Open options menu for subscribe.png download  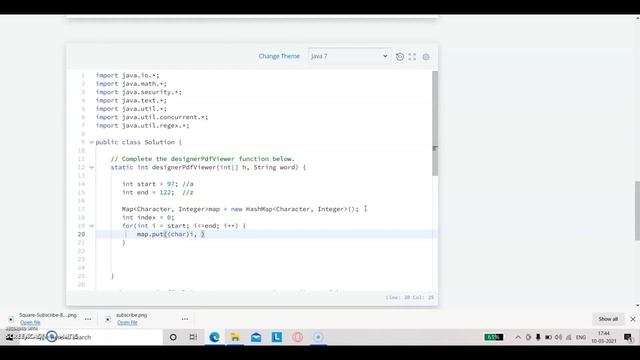pos(185,319)
